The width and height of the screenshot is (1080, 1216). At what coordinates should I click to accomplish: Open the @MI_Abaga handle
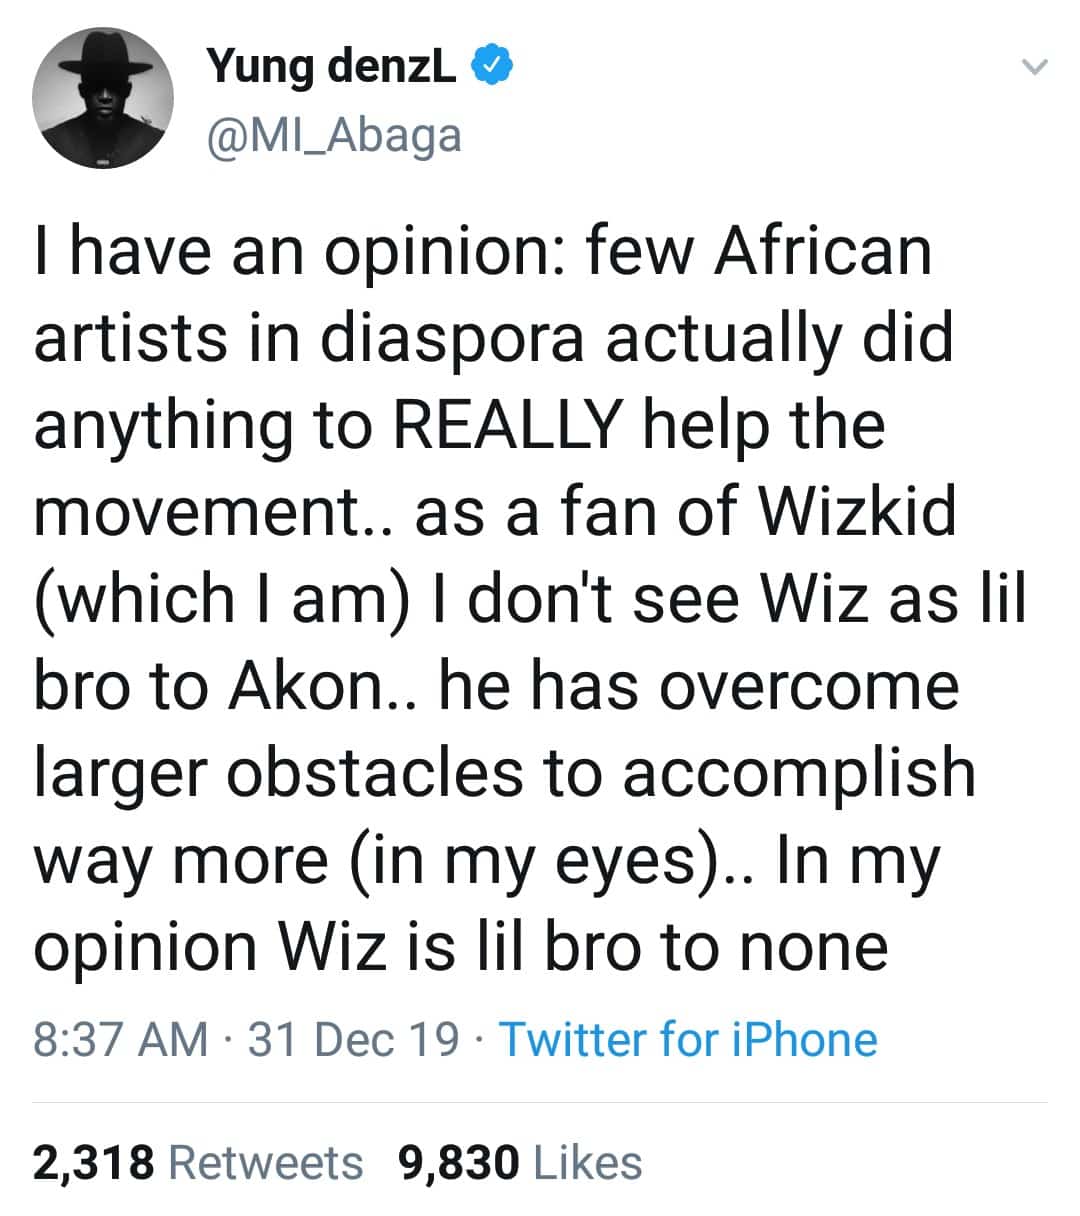(x=333, y=135)
